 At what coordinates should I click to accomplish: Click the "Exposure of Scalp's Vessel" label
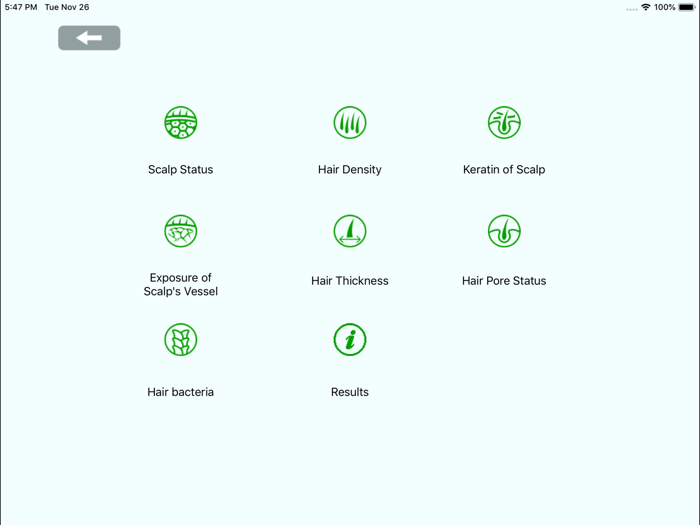click(x=181, y=284)
